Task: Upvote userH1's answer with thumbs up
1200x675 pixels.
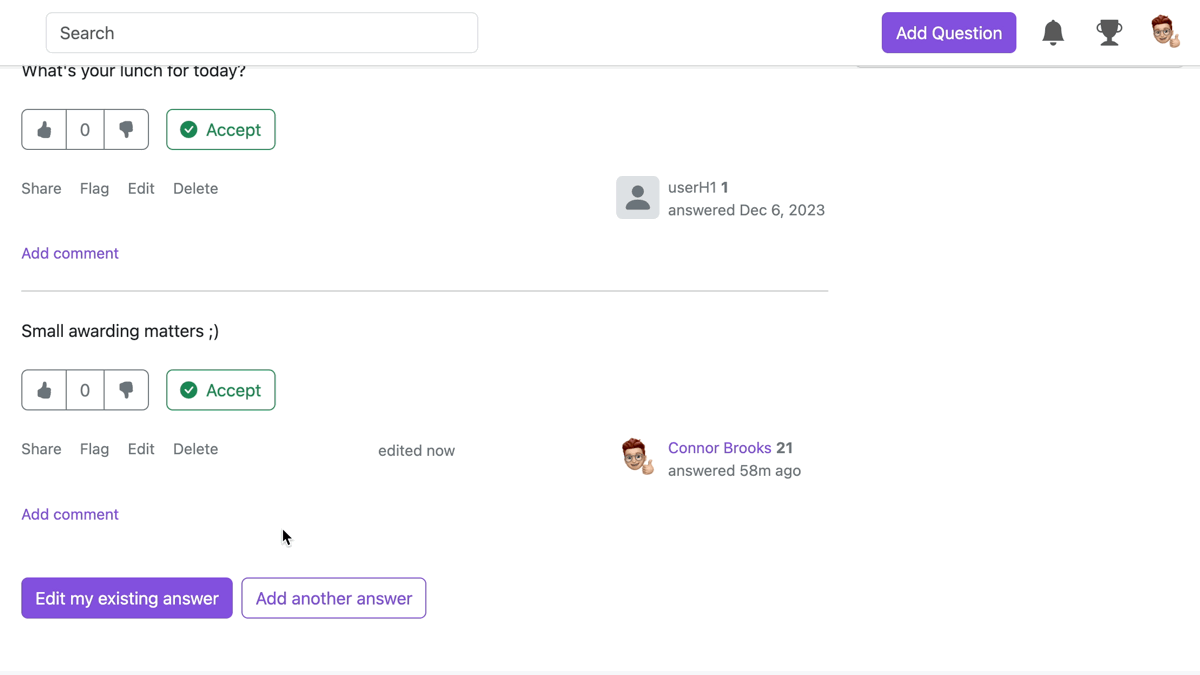Action: tap(44, 130)
